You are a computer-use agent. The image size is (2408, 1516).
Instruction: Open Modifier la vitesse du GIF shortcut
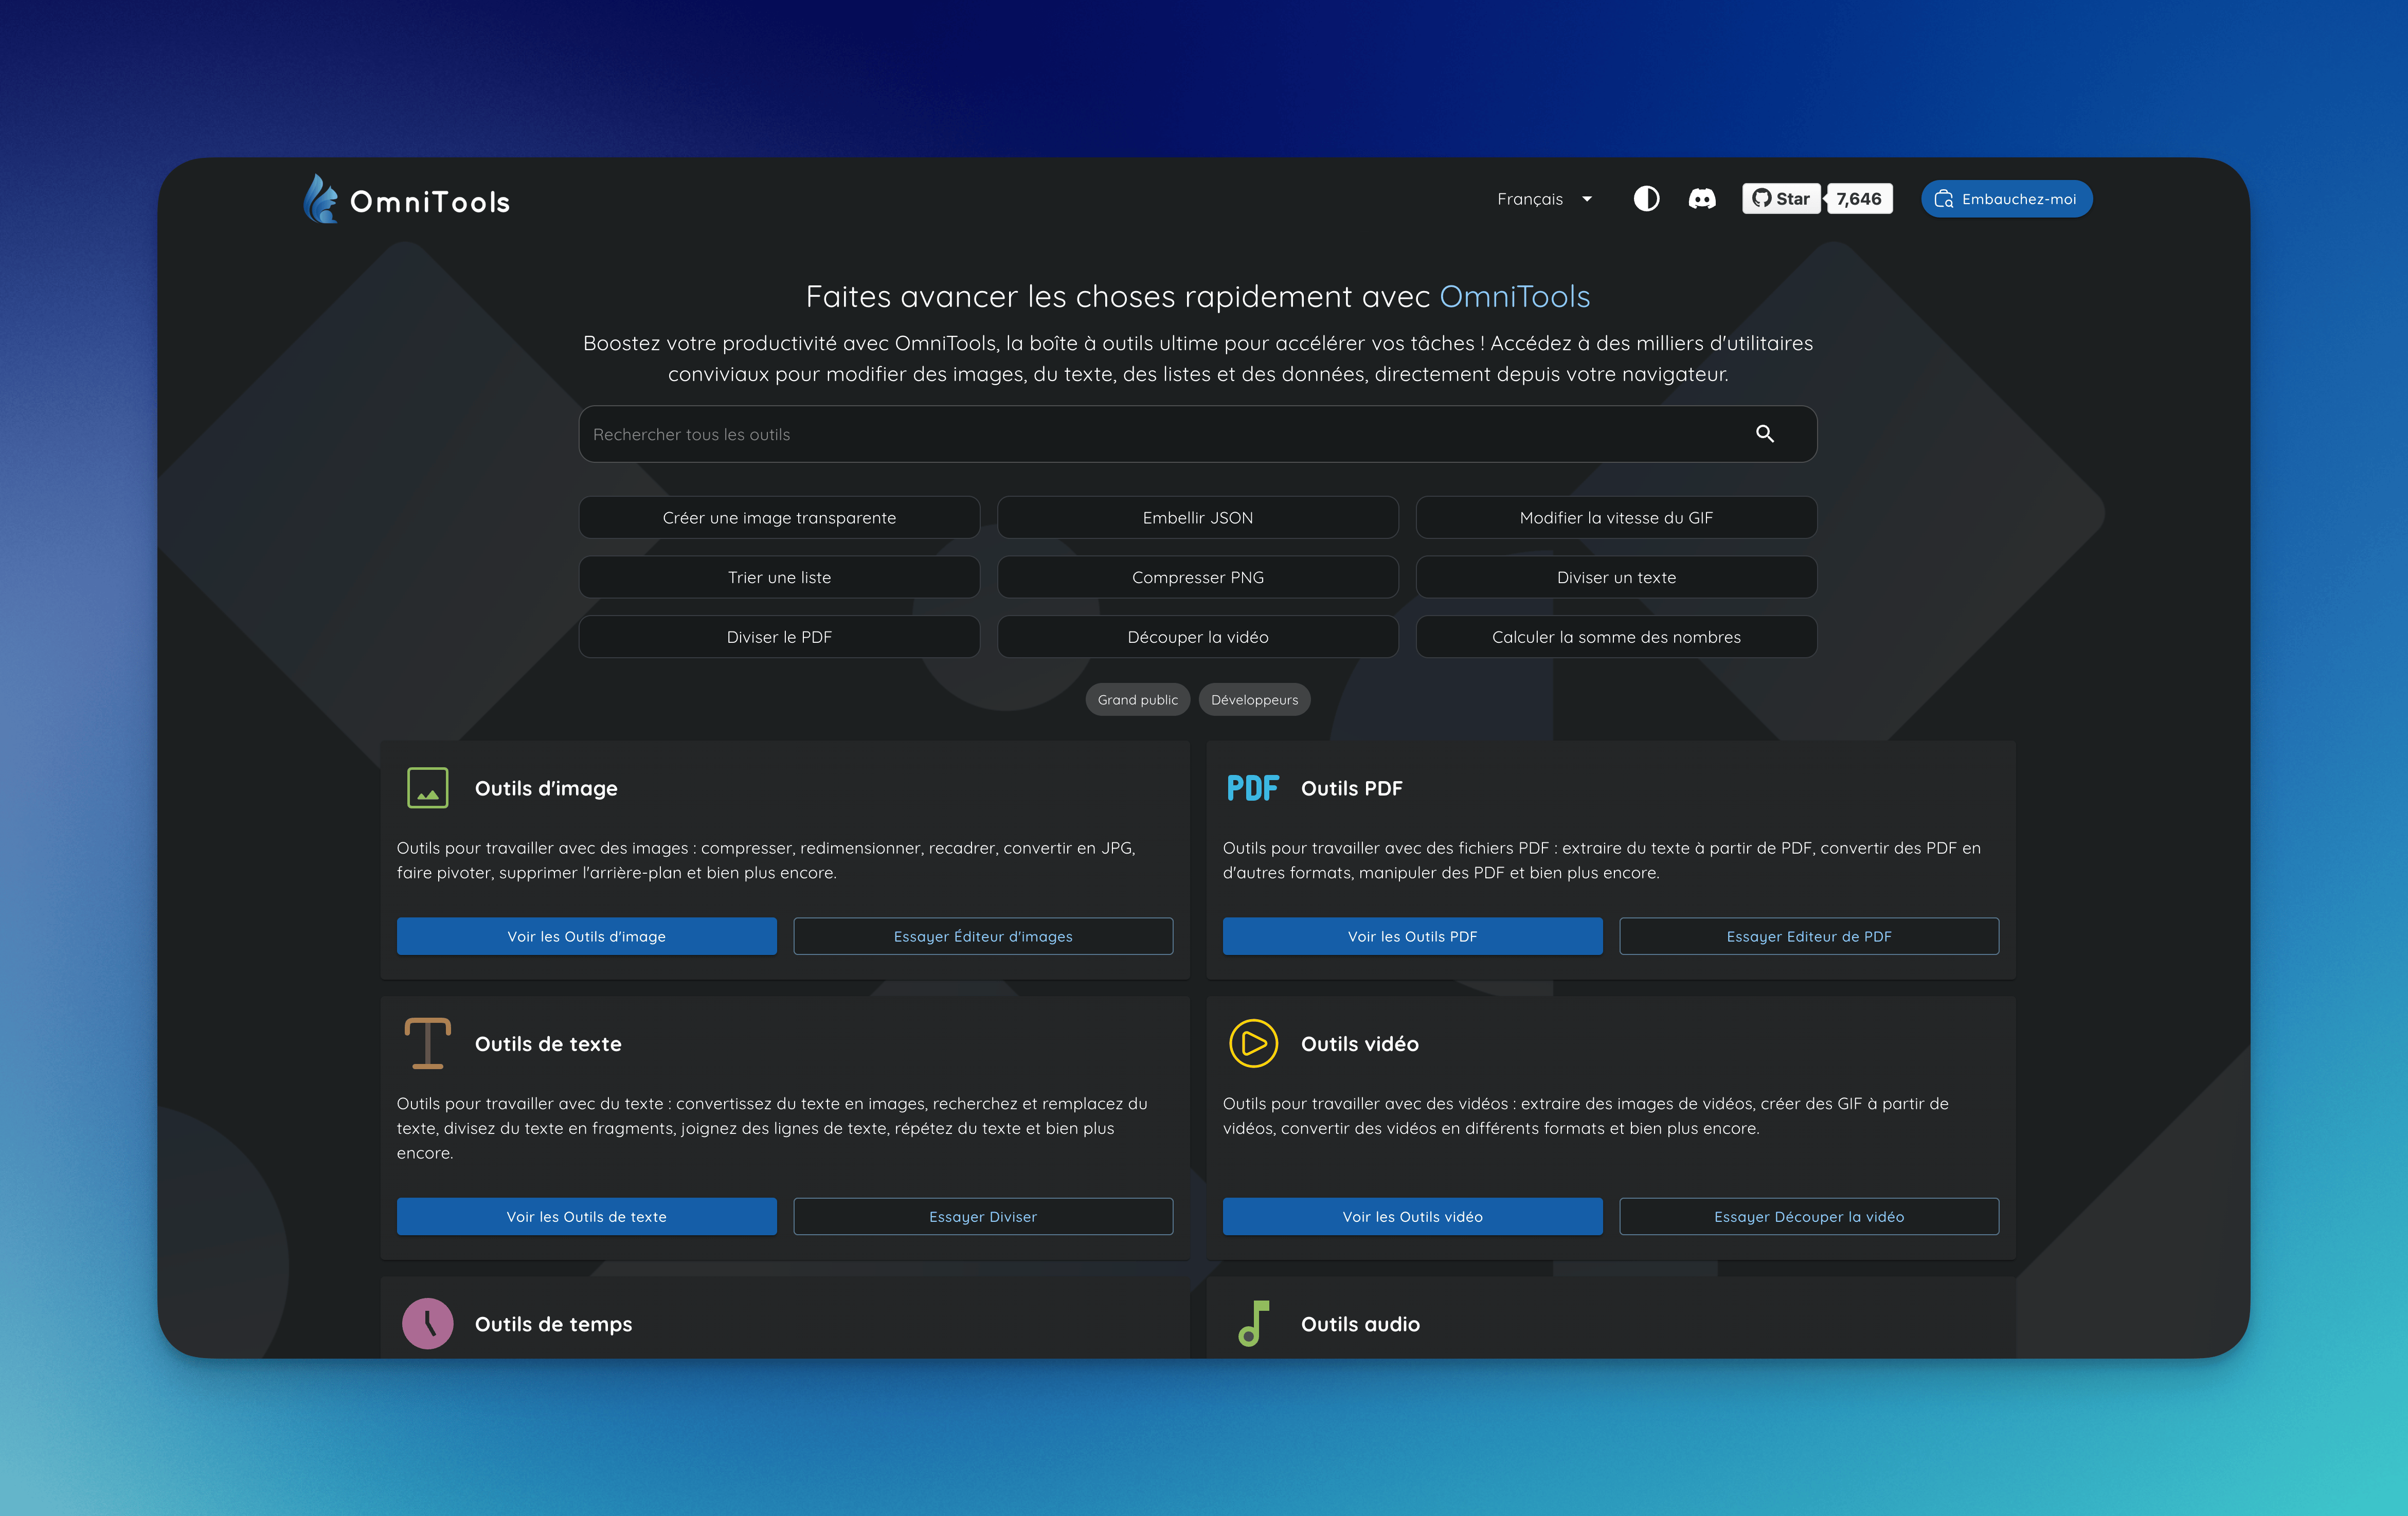[x=1616, y=518]
